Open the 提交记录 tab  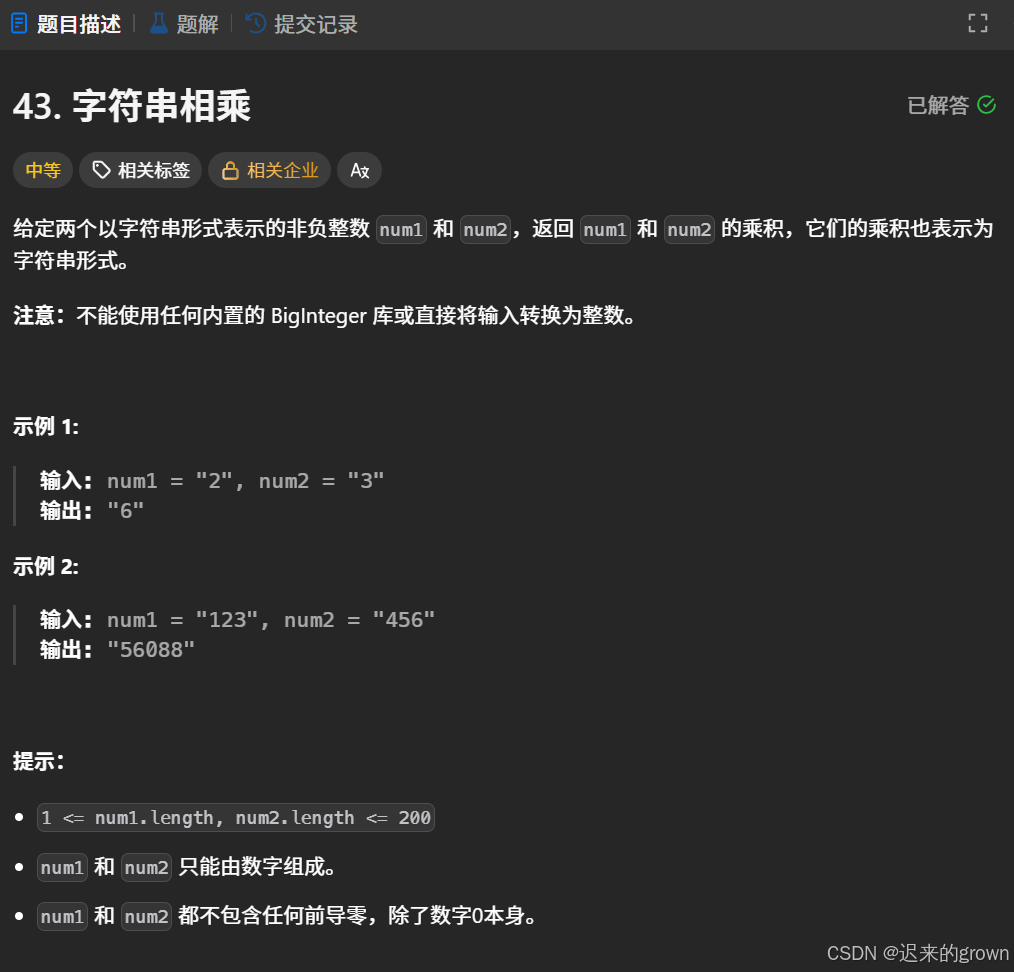(x=302, y=25)
